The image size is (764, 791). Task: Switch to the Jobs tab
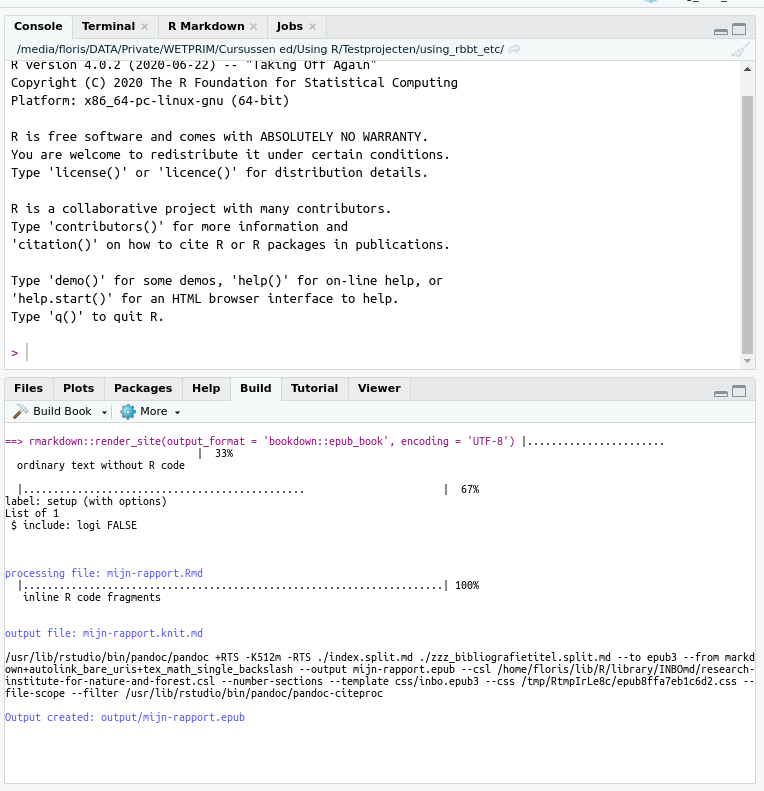click(289, 26)
